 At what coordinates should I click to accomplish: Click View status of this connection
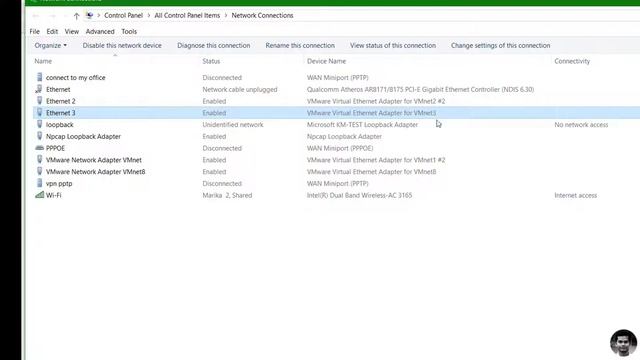[393, 45]
